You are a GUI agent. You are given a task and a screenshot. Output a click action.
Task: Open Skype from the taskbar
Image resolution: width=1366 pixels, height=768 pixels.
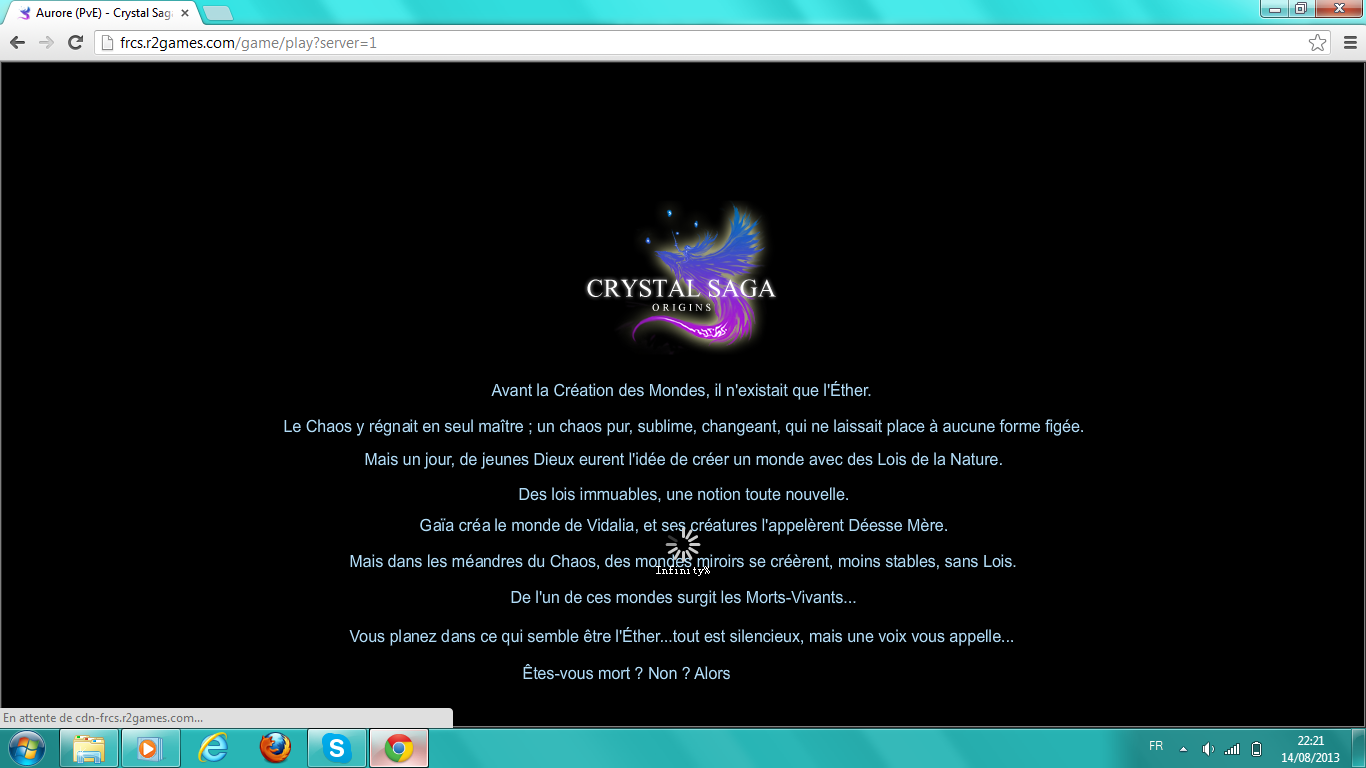[x=337, y=748]
